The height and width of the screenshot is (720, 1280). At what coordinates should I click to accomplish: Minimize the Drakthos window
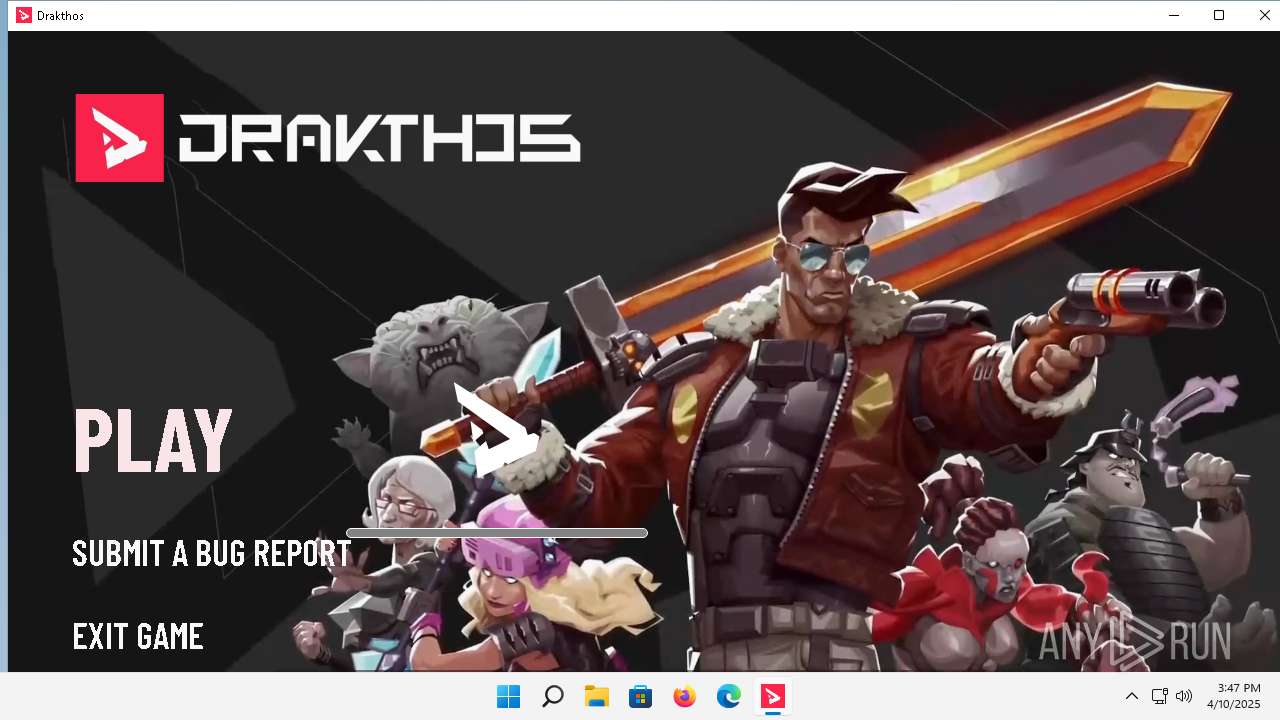click(x=1174, y=15)
